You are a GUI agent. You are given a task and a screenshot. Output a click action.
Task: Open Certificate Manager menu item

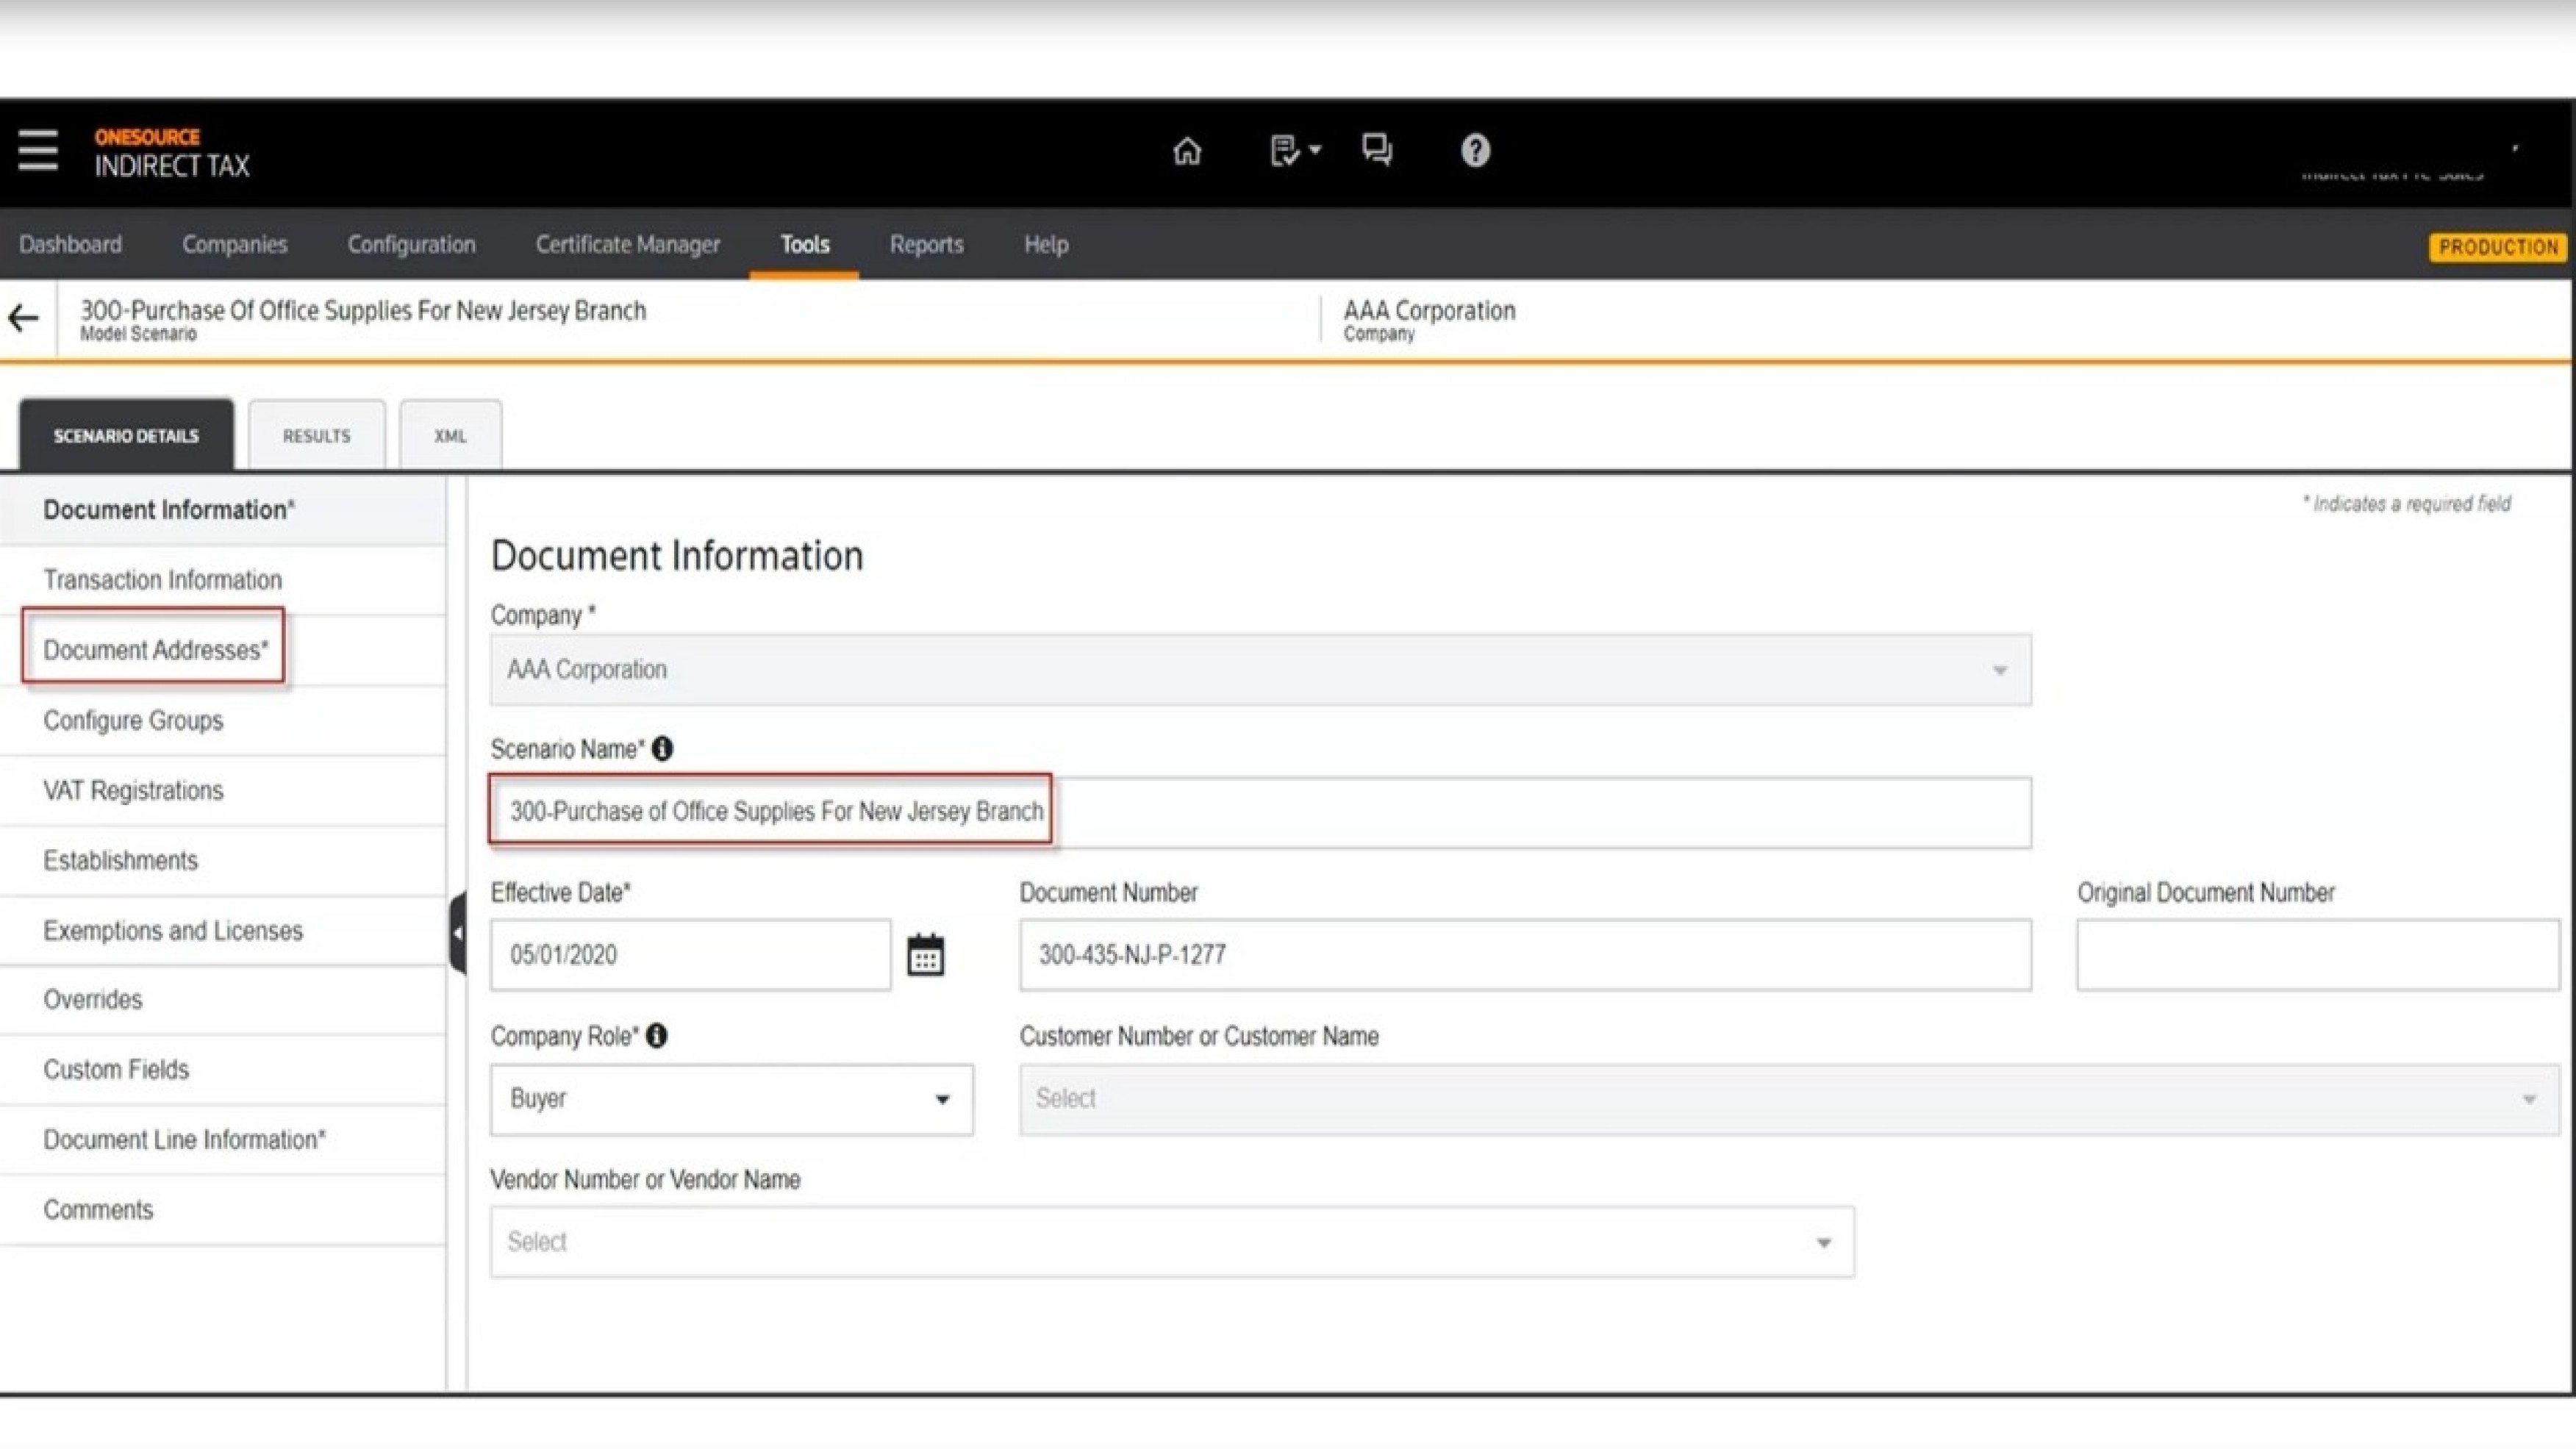(627, 245)
